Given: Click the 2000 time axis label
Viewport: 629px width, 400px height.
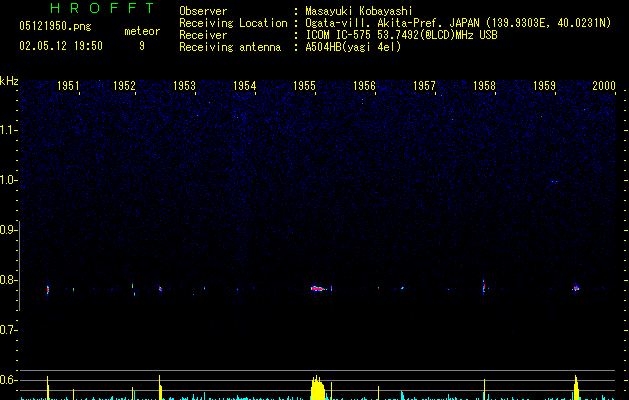Looking at the screenshot, I should click(604, 85).
